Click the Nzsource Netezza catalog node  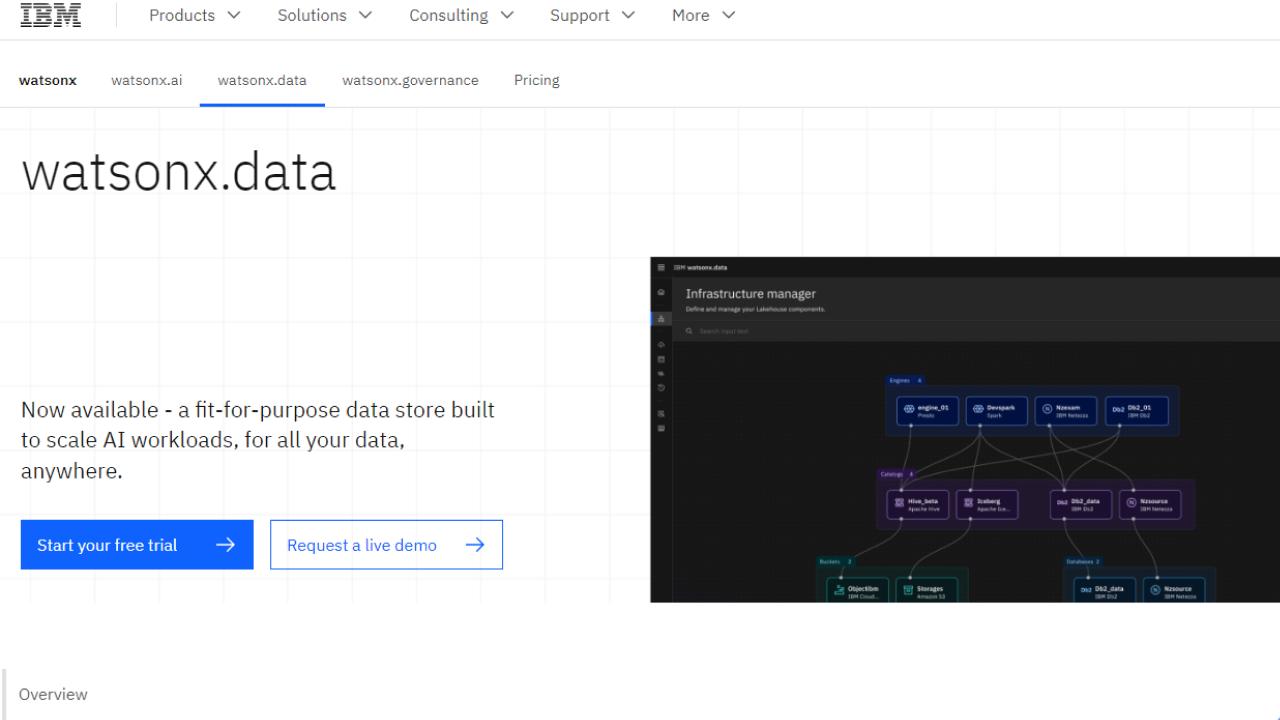(x=1149, y=504)
